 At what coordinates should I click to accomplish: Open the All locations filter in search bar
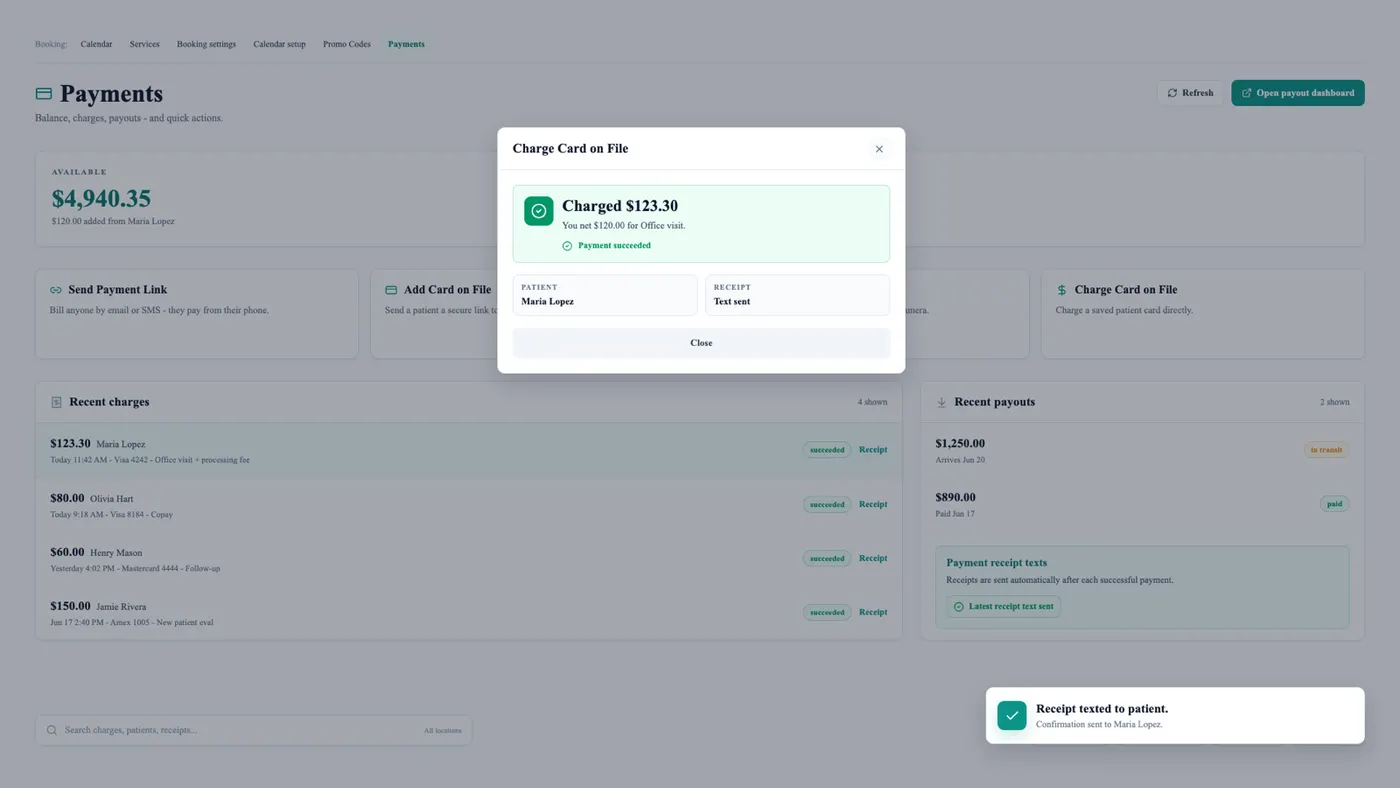tap(443, 730)
